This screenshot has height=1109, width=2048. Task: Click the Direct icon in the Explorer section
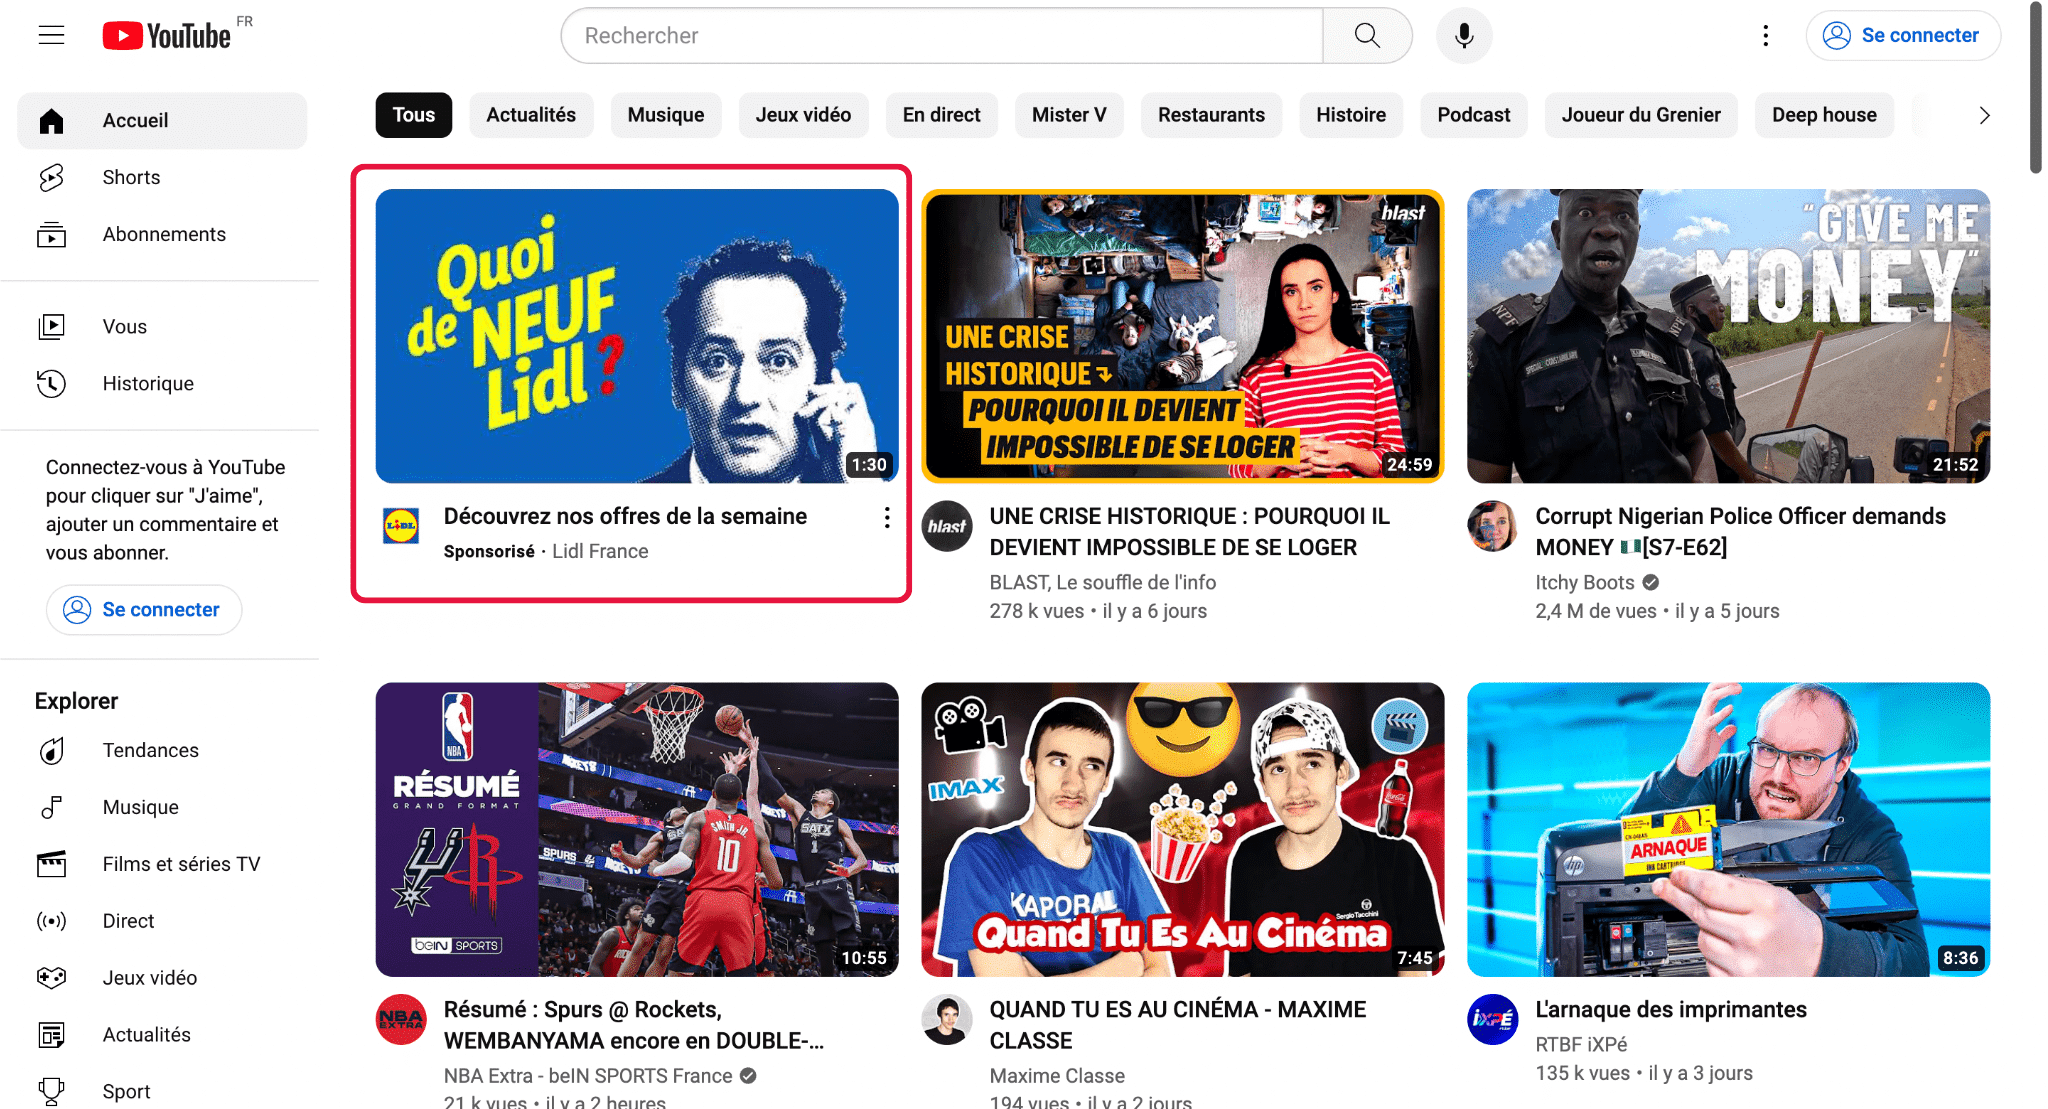coord(51,921)
